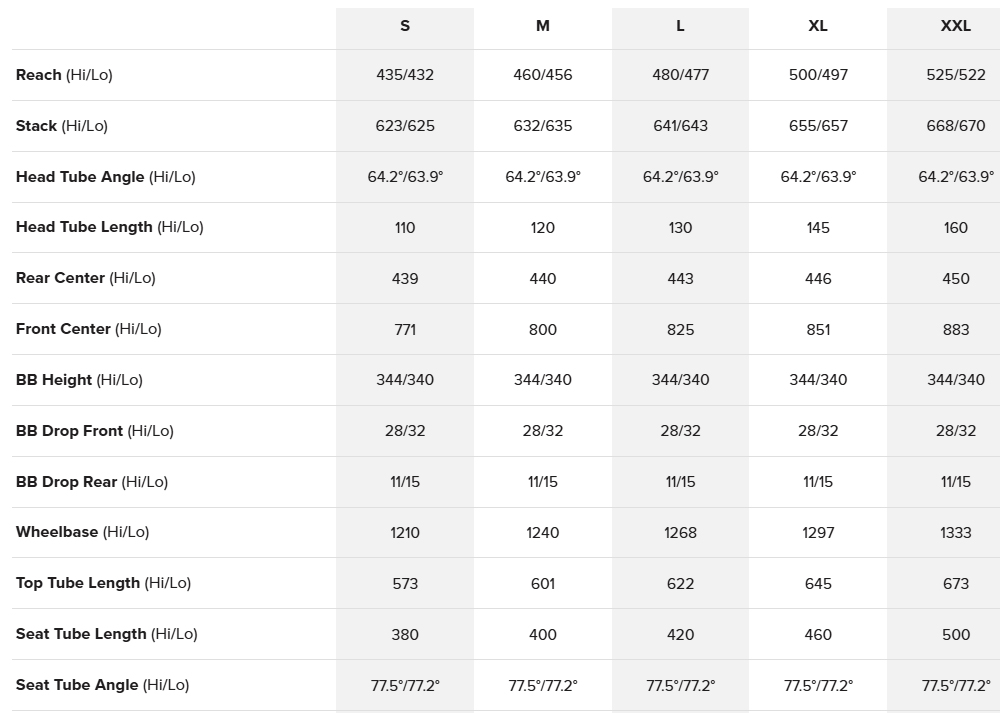Image resolution: width=1000 pixels, height=713 pixels.
Task: Click the Seat Tube Angle row label
Action: tap(102, 685)
